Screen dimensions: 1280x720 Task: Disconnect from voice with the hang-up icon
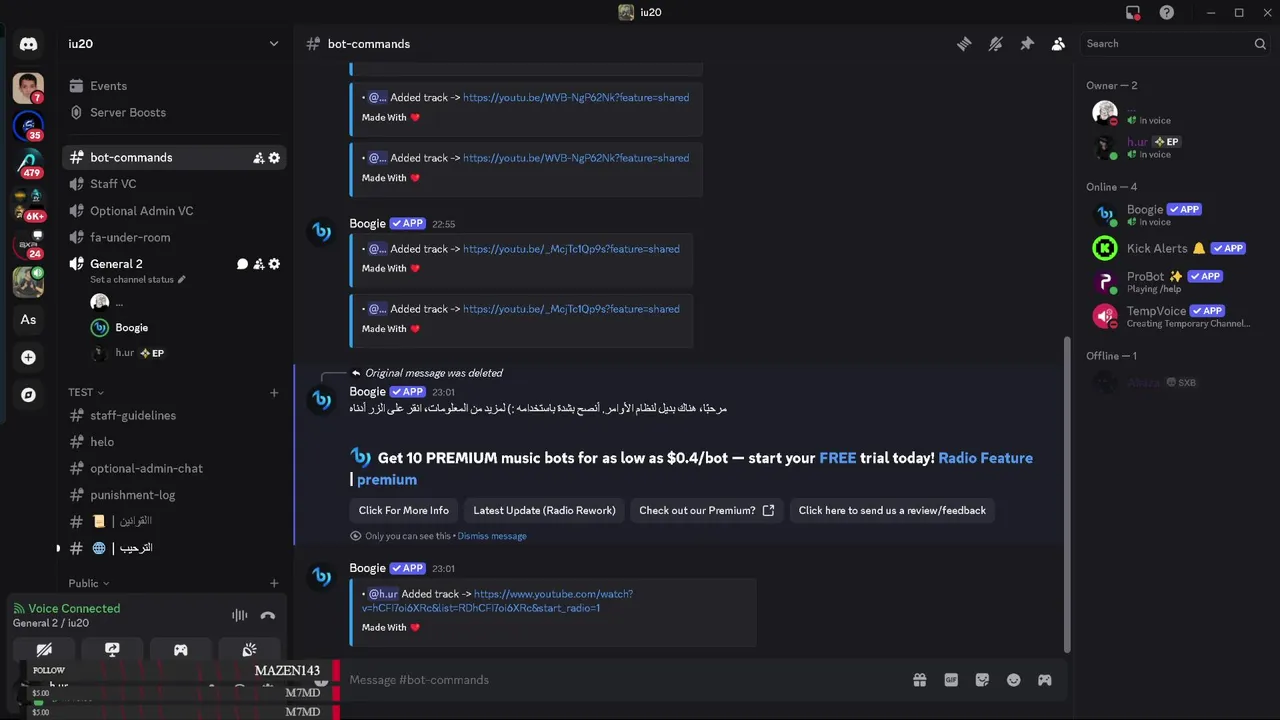pyautogui.click(x=267, y=616)
